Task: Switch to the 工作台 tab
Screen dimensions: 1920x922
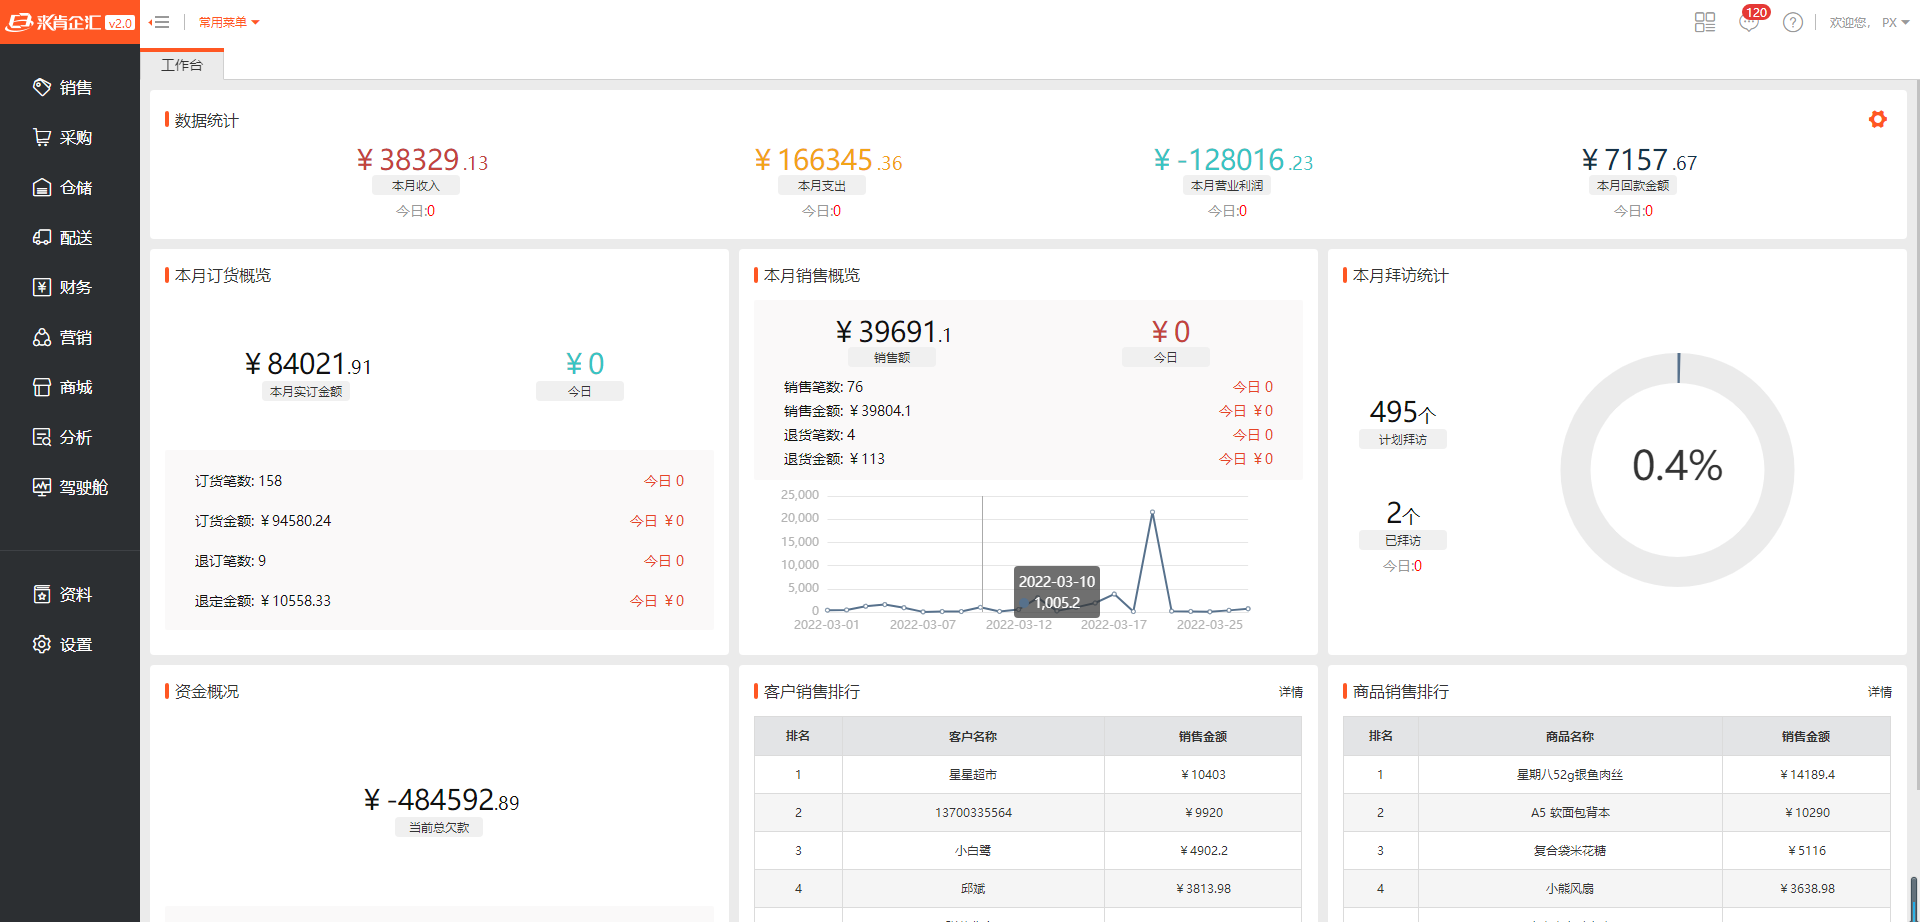Action: pos(182,65)
